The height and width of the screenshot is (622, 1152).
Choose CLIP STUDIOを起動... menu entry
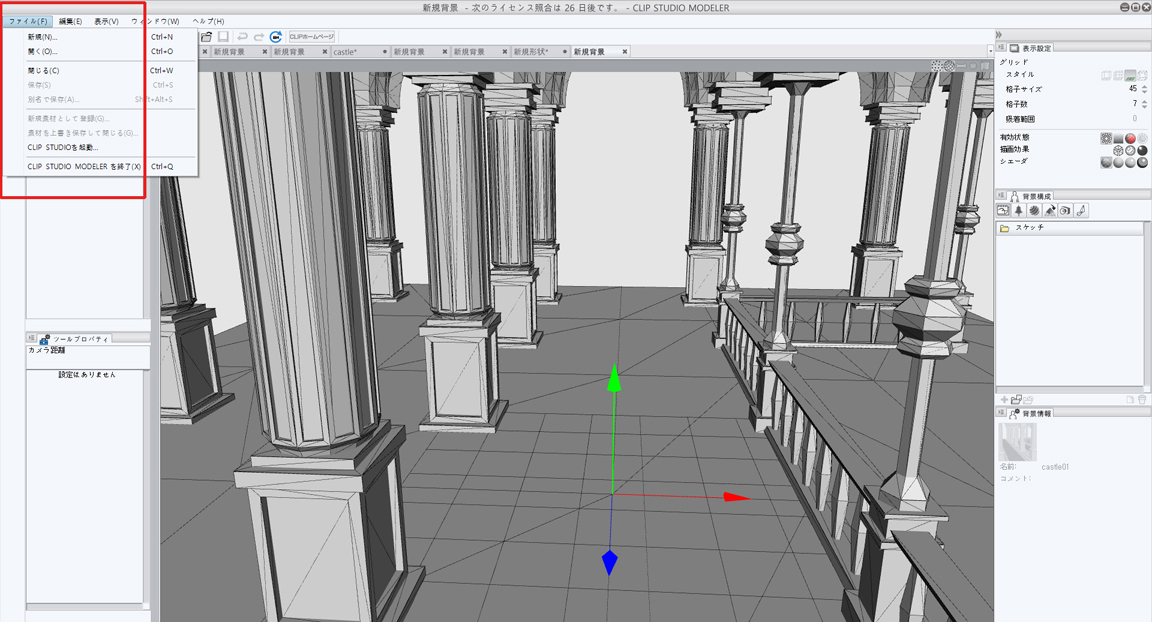coord(62,147)
